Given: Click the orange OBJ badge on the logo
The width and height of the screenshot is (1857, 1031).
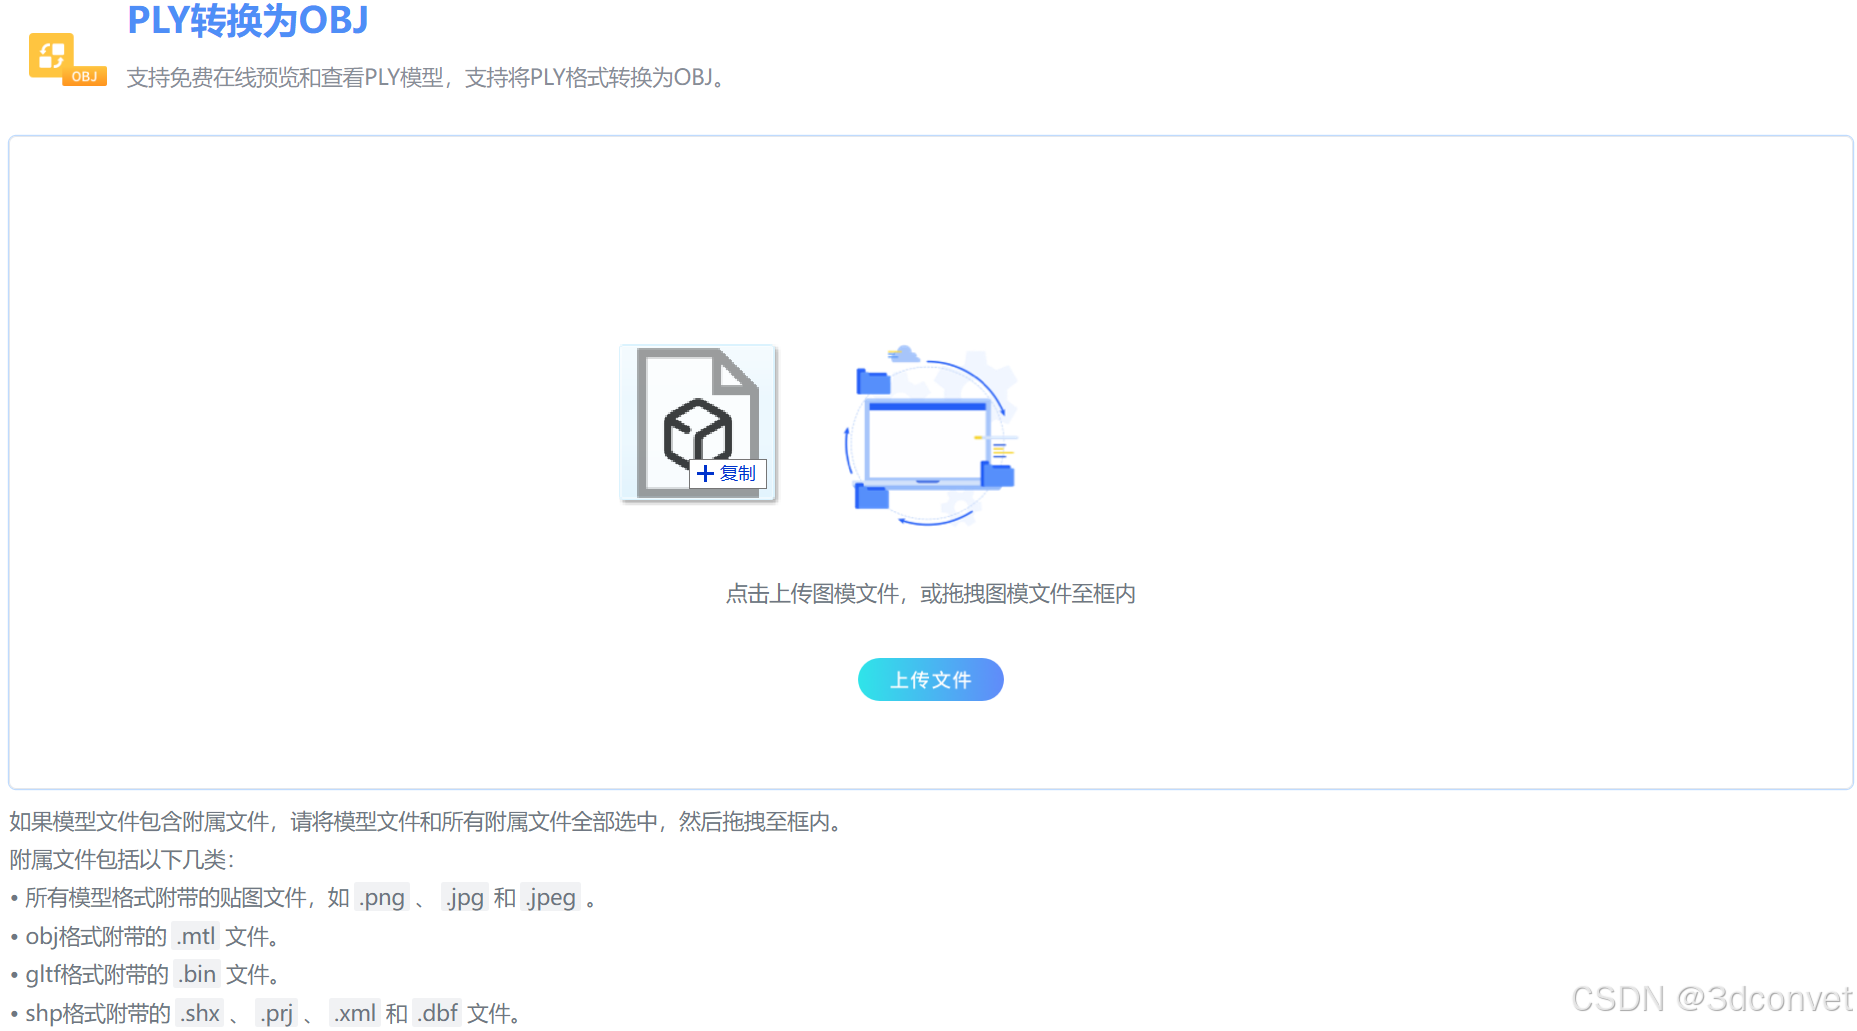Looking at the screenshot, I should point(84,74).
